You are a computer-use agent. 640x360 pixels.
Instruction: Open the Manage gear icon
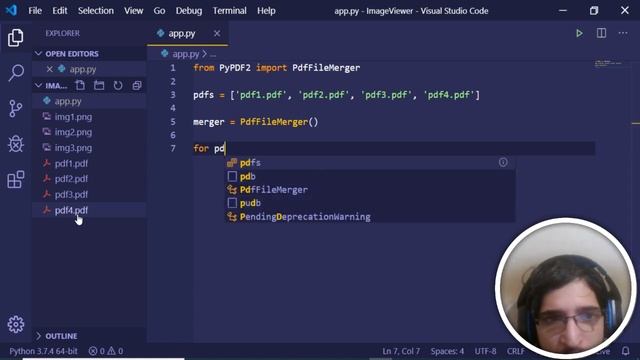tap(16, 324)
